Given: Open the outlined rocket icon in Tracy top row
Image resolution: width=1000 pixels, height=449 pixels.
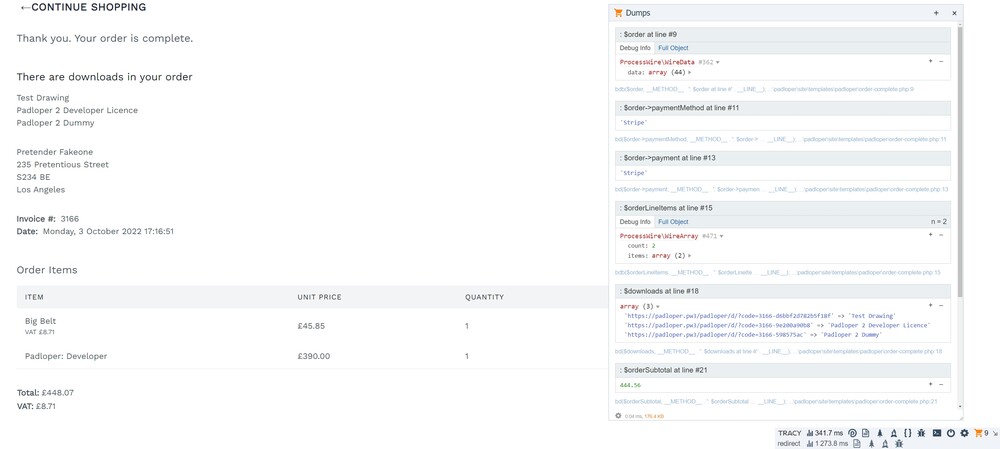Looking at the screenshot, I should tap(894, 433).
